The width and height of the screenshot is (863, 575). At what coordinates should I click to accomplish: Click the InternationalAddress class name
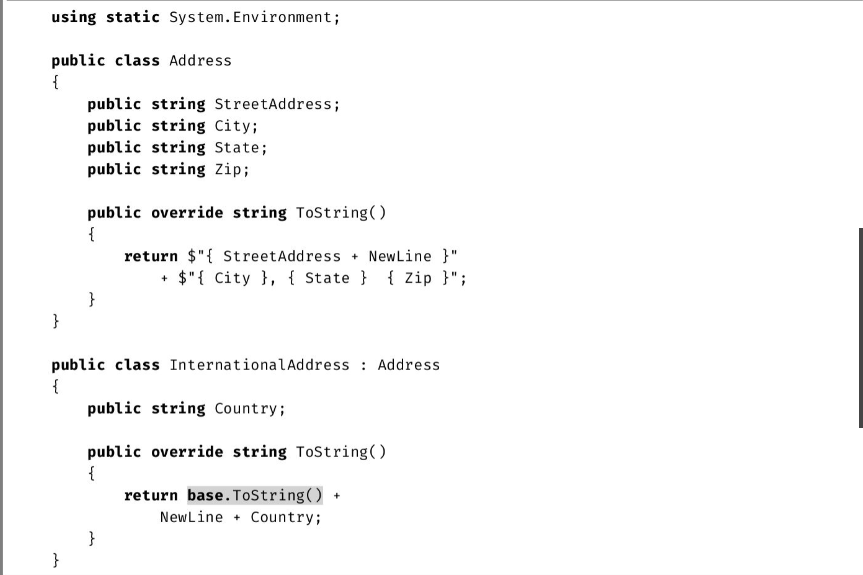[259, 365]
